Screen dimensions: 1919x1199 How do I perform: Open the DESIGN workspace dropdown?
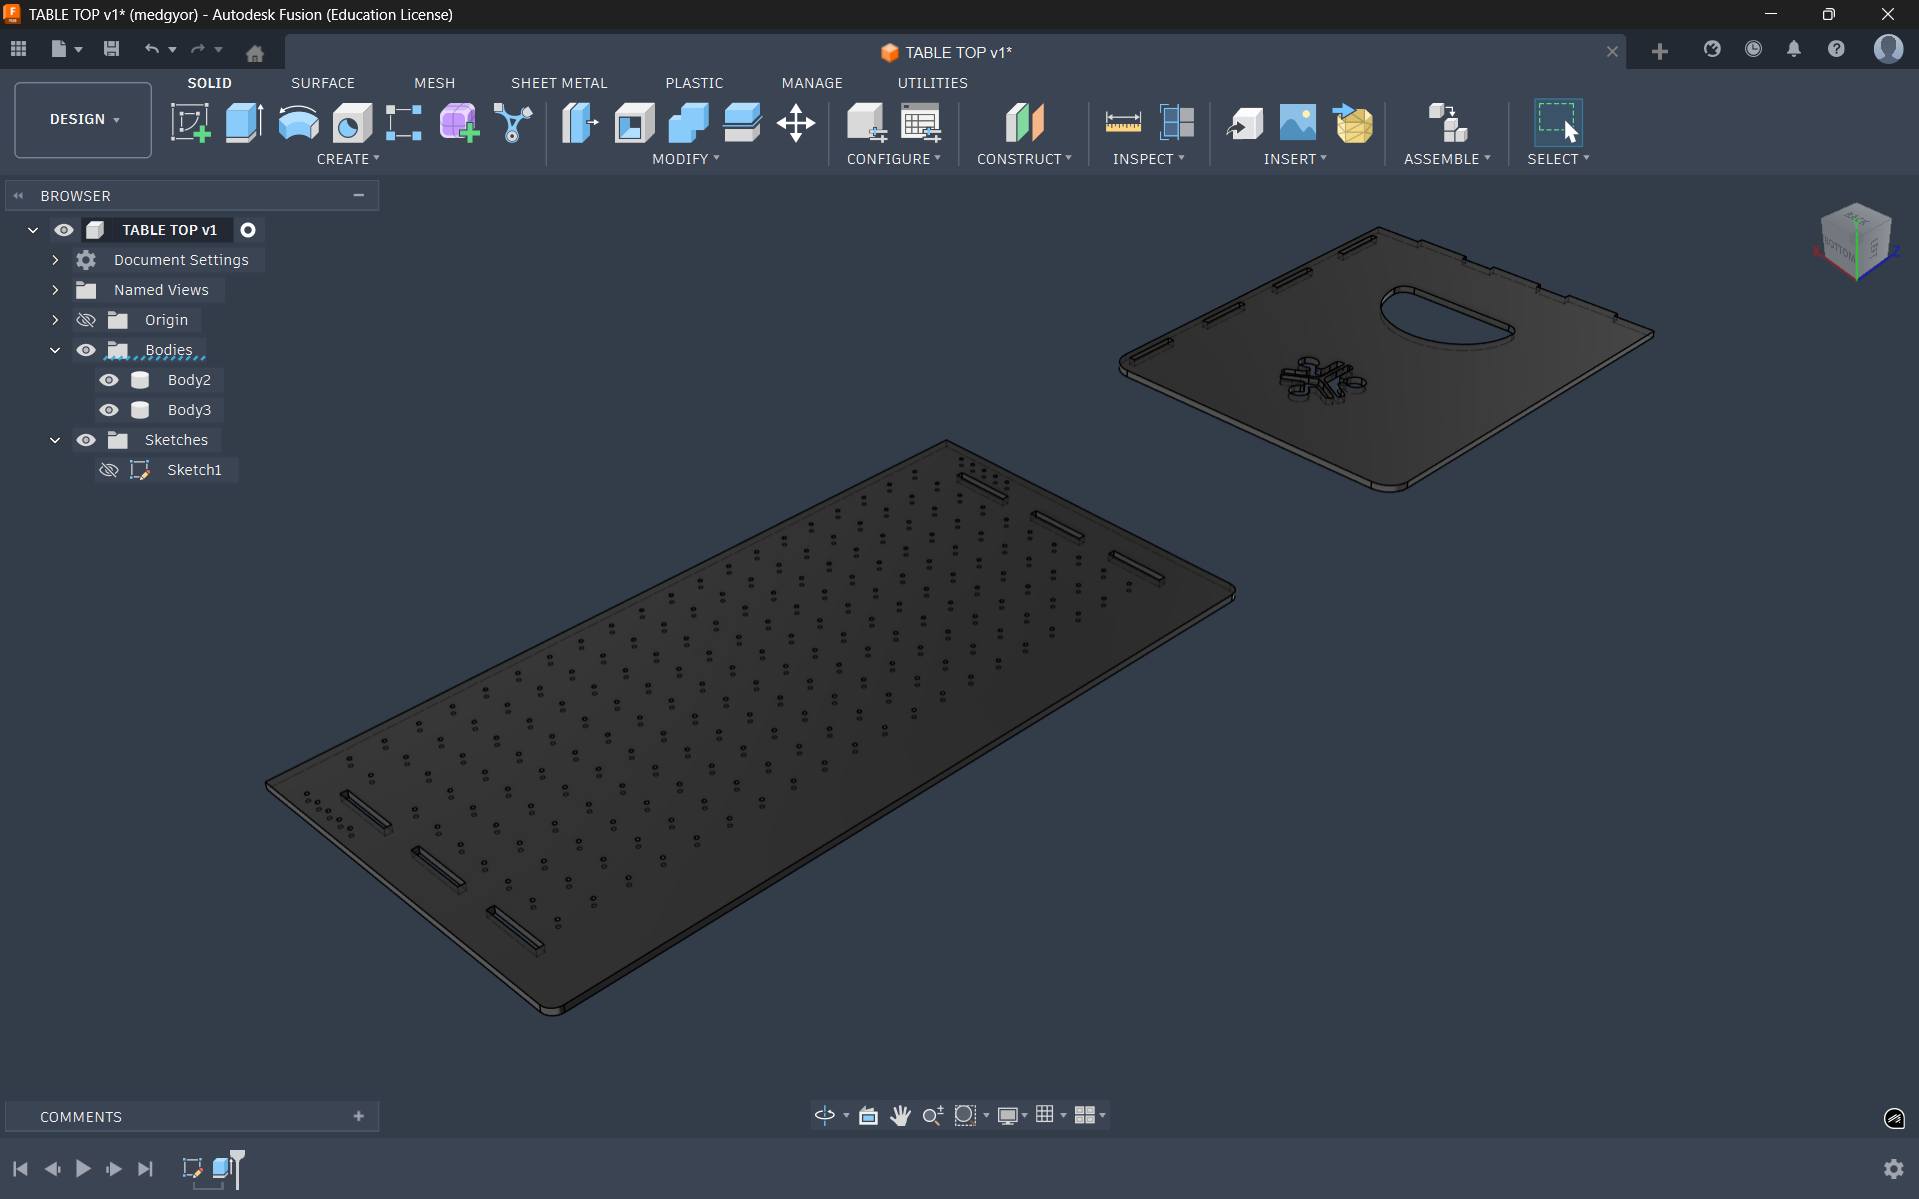pyautogui.click(x=83, y=120)
